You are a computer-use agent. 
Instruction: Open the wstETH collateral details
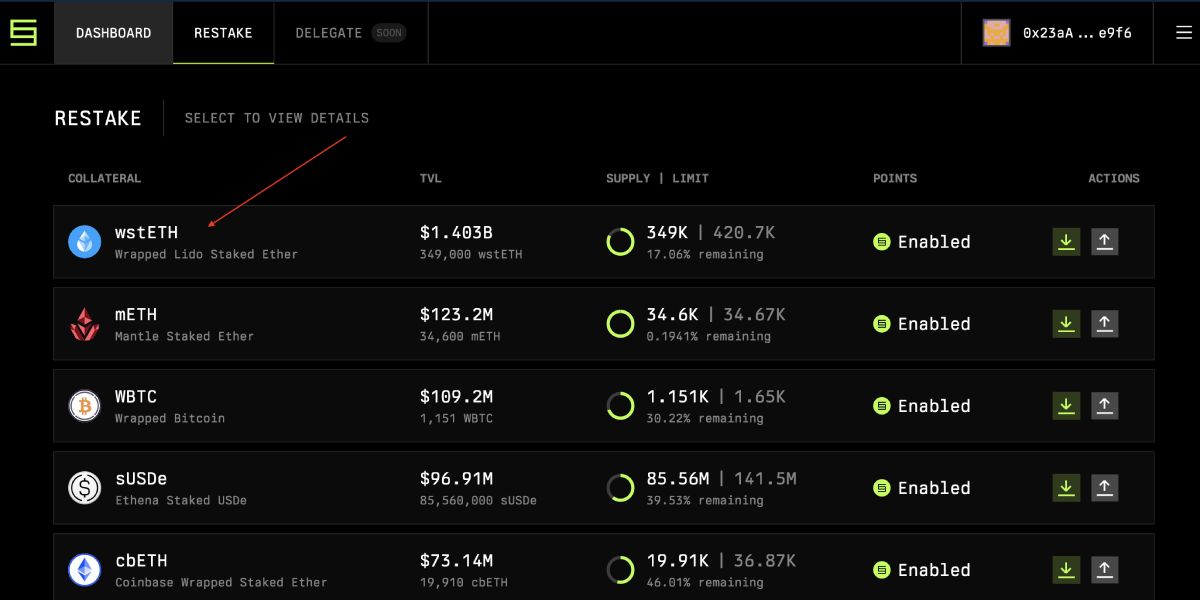coord(604,241)
